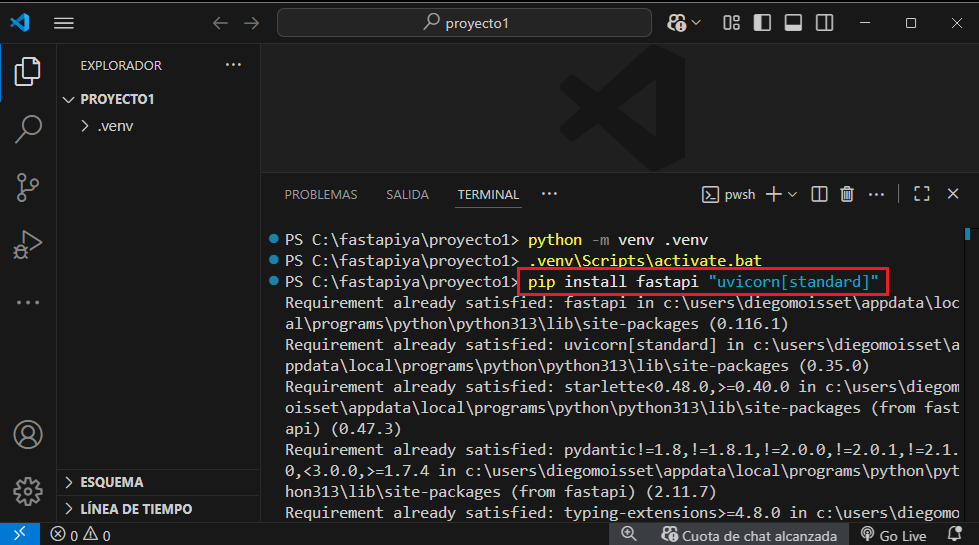
Task: Open the Copilot chat icon in title bar
Action: [677, 23]
